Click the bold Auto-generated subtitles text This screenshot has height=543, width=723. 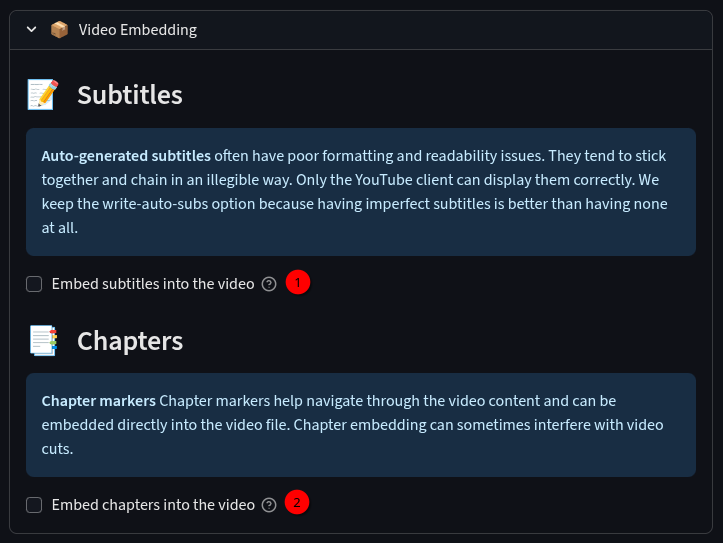[x=126, y=156]
